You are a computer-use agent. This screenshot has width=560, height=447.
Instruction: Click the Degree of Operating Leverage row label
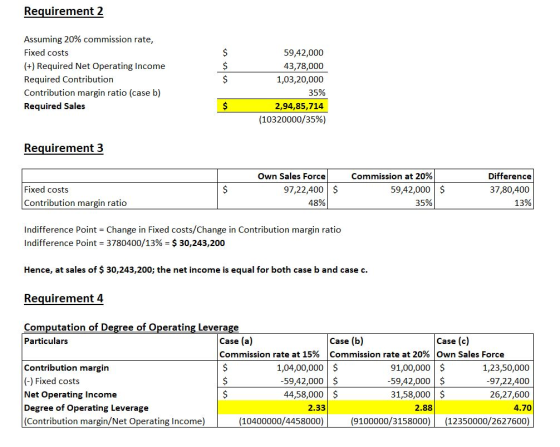(86, 408)
